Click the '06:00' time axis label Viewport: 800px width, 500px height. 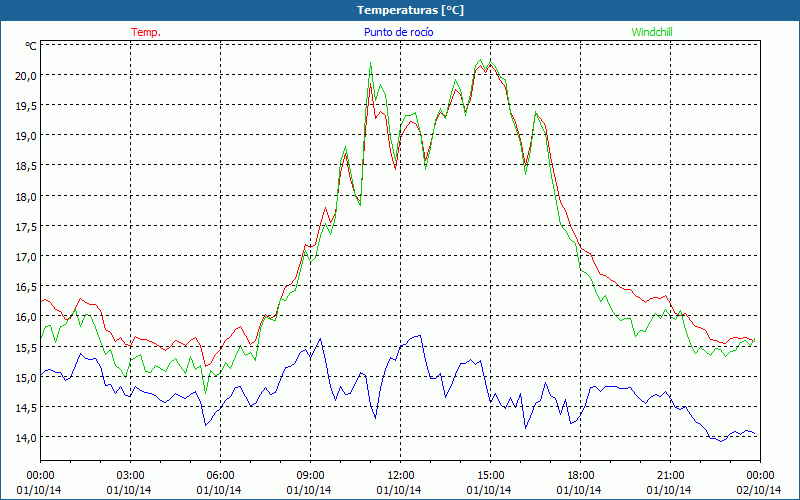[220, 476]
